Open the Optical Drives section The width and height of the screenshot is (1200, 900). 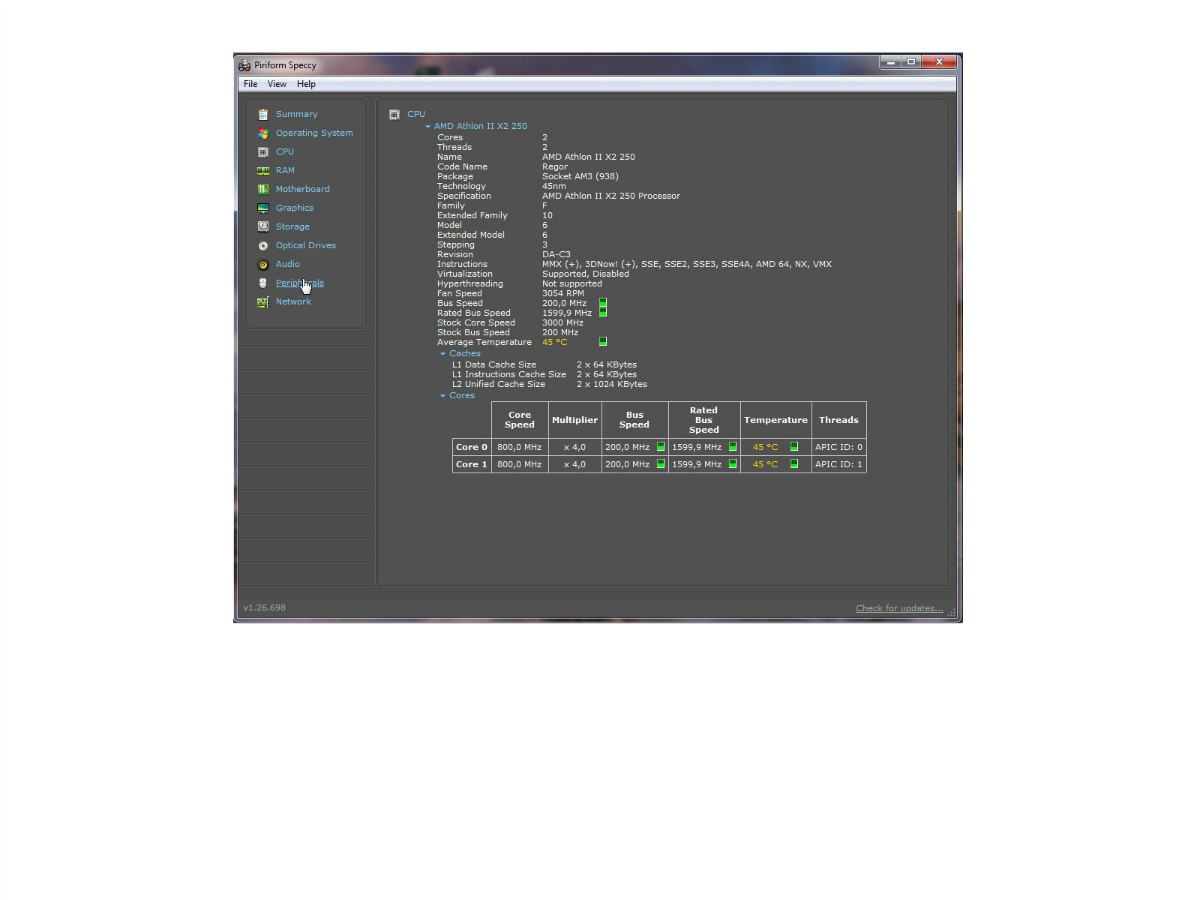point(306,245)
